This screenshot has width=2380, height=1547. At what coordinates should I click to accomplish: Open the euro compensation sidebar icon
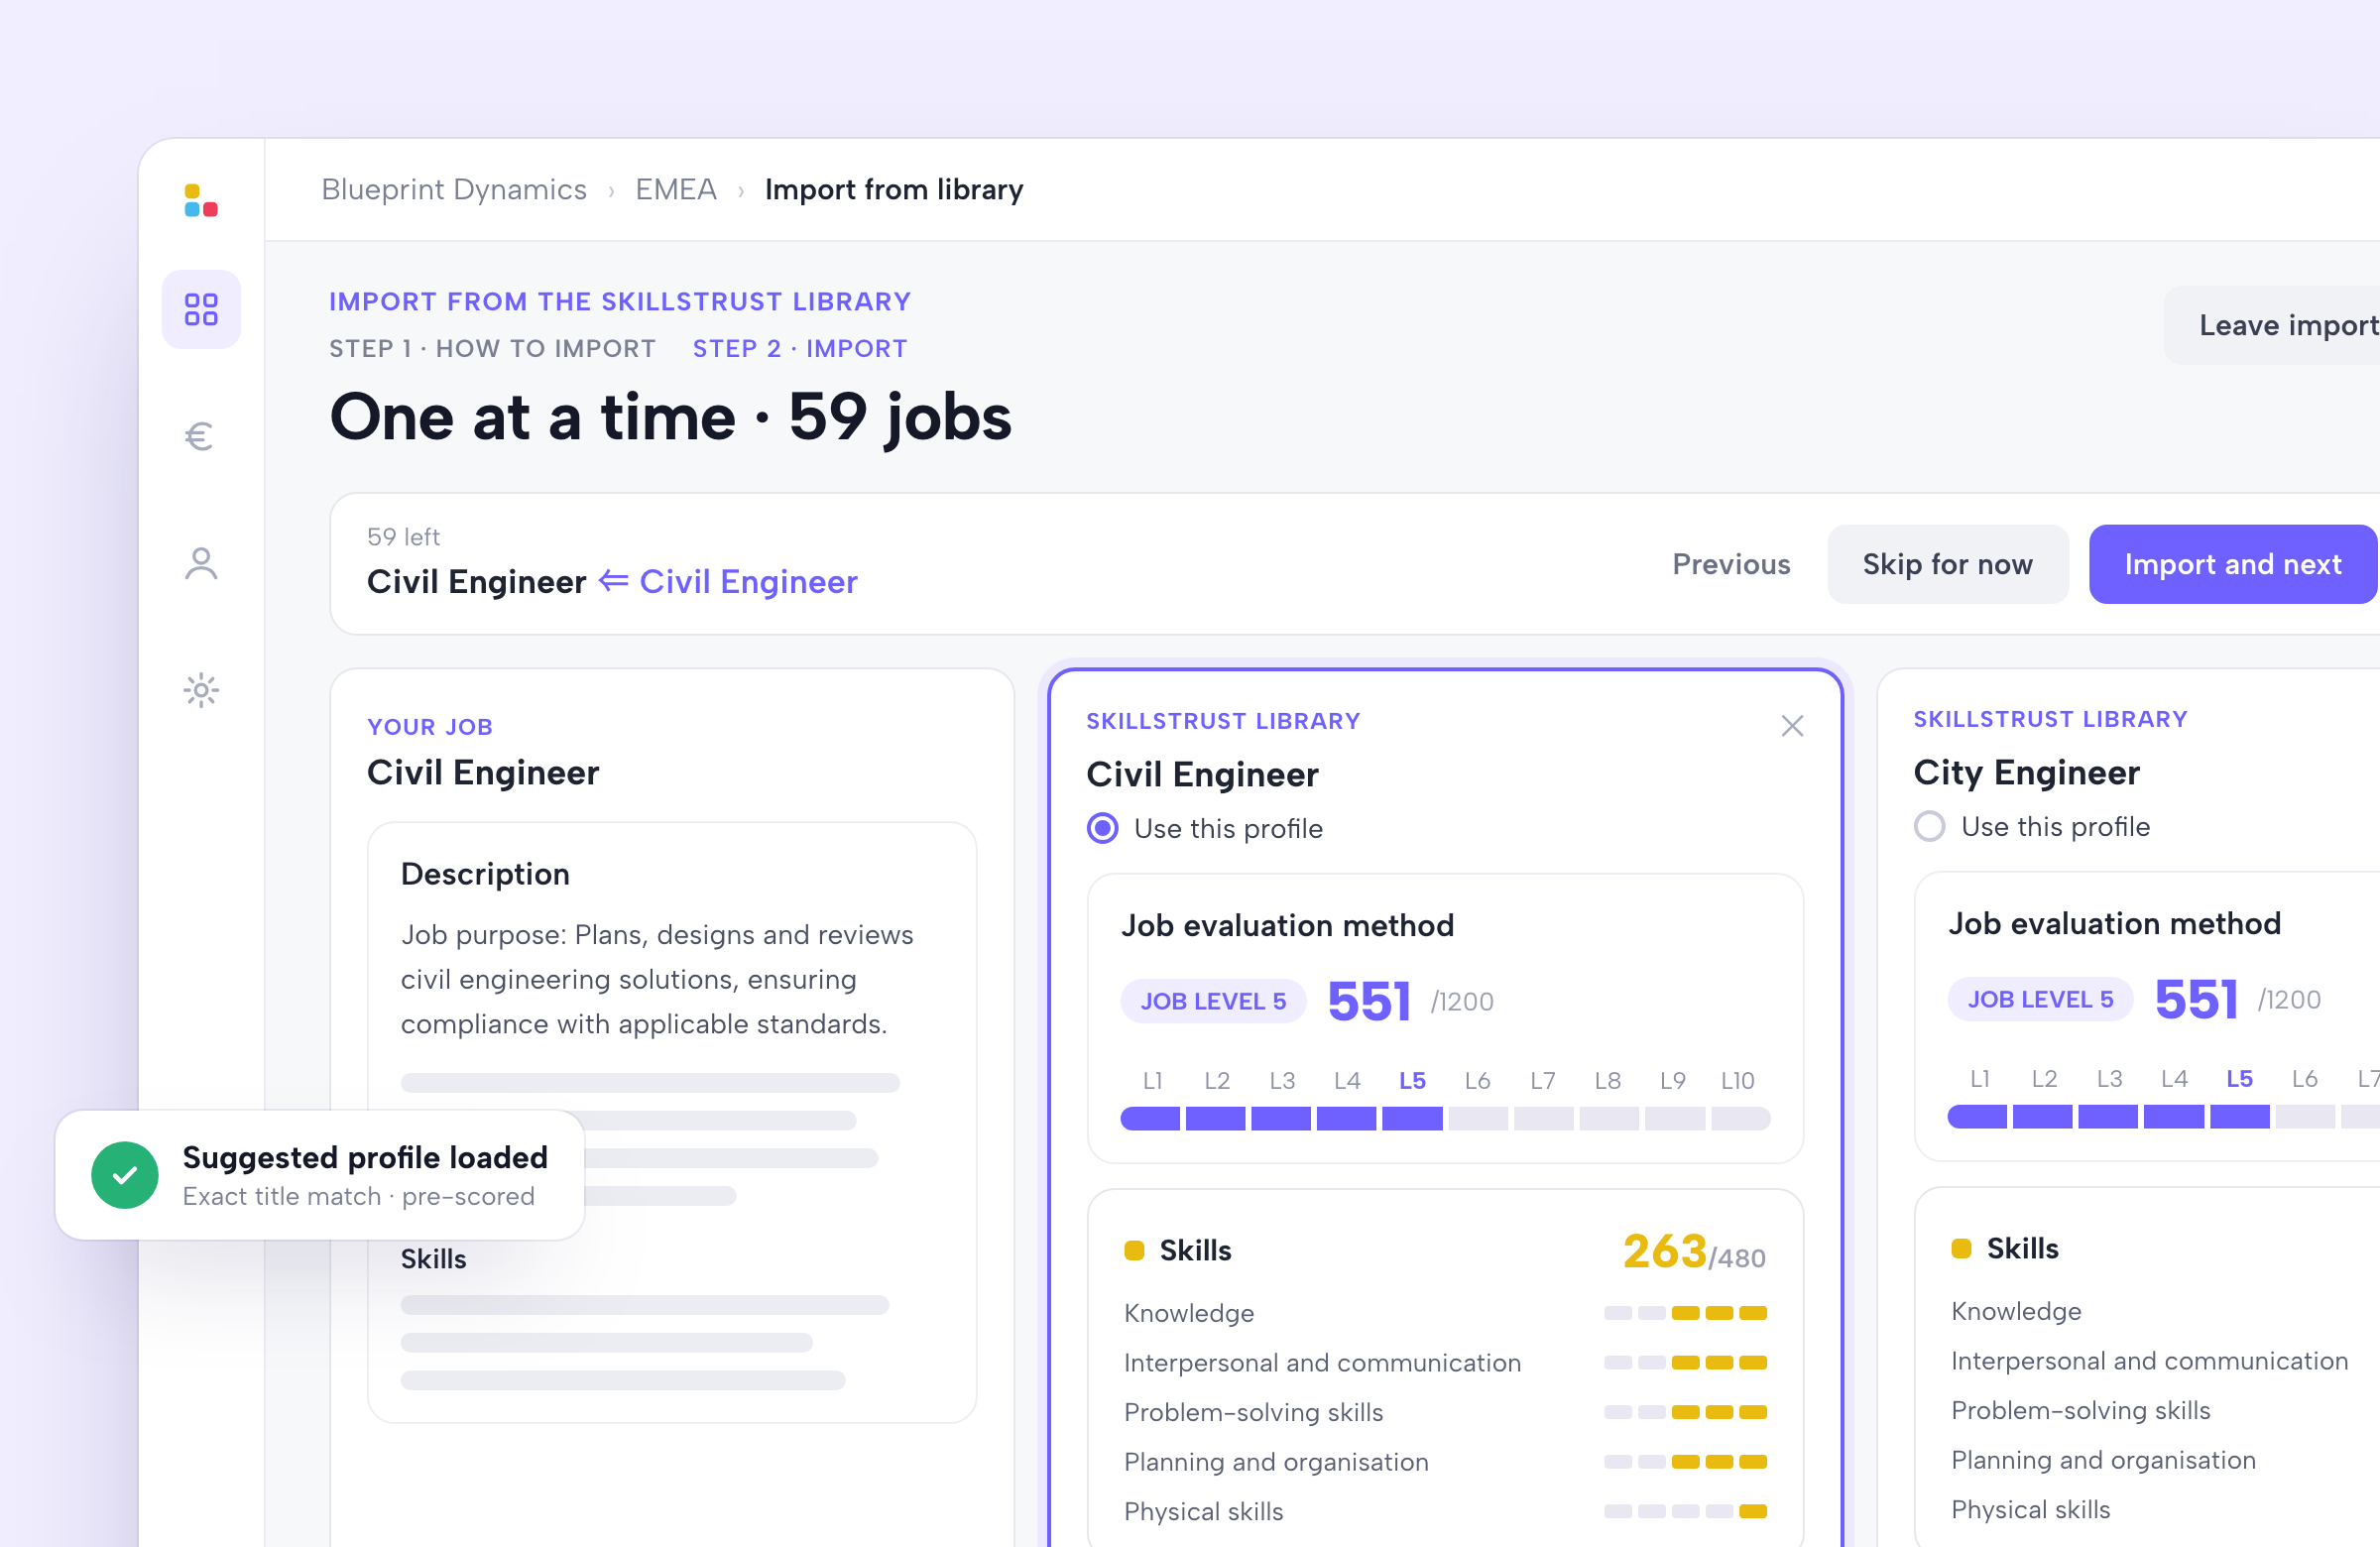click(x=200, y=437)
